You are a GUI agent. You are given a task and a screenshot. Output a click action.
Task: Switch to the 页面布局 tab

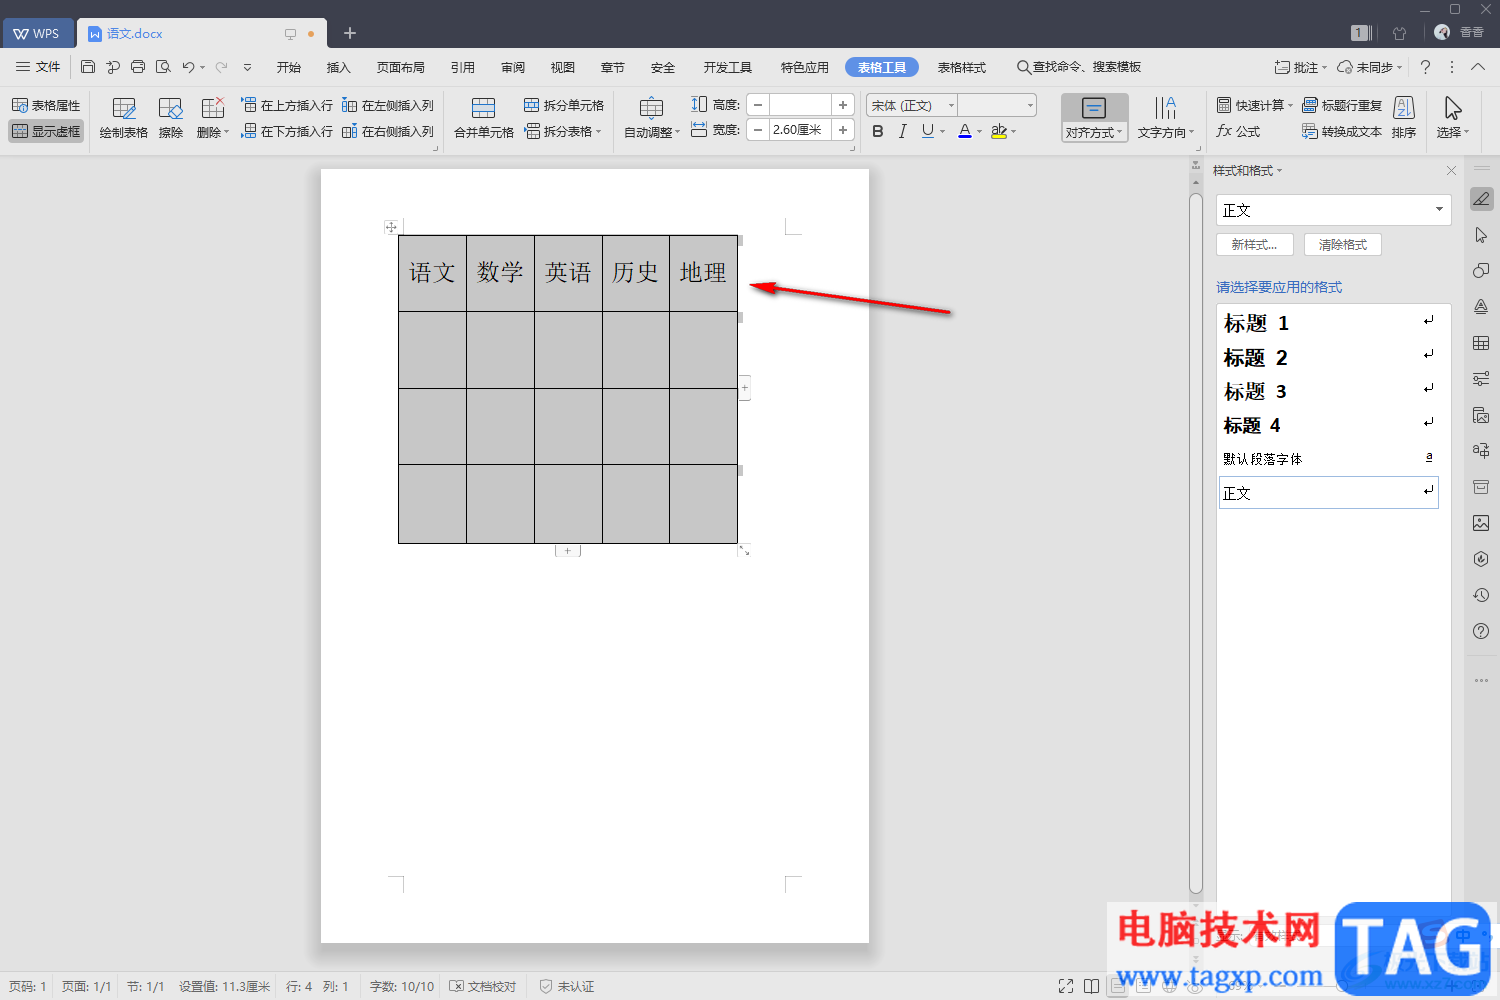point(401,67)
